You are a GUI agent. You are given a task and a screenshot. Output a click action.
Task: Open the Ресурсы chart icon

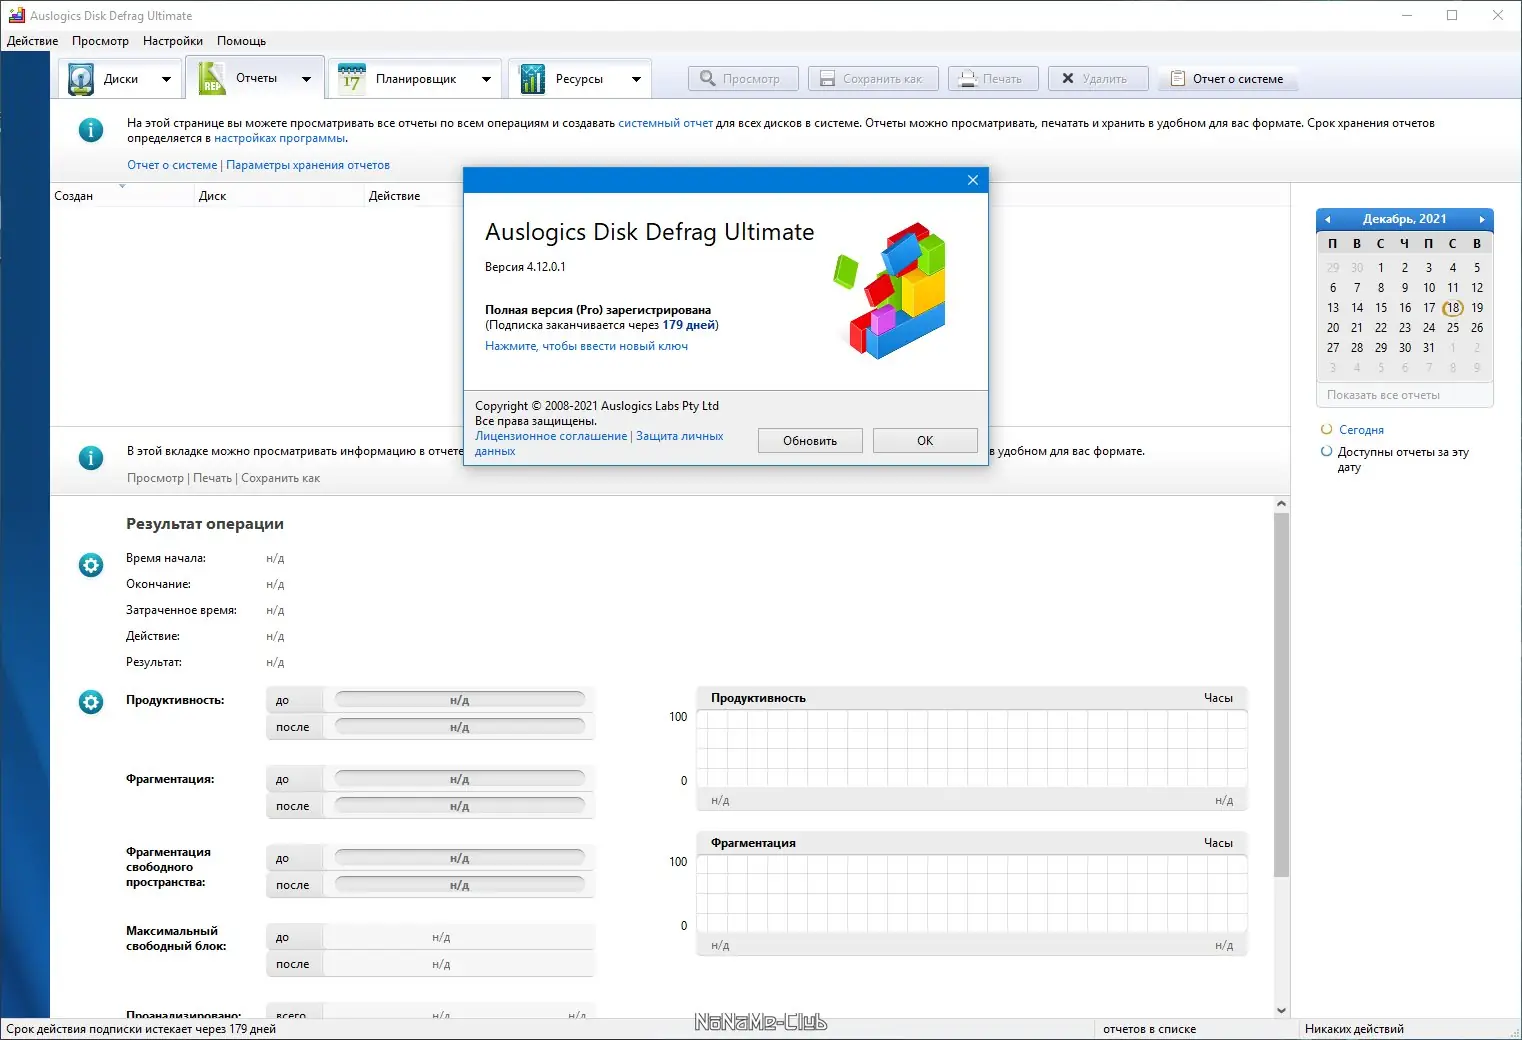pyautogui.click(x=532, y=79)
